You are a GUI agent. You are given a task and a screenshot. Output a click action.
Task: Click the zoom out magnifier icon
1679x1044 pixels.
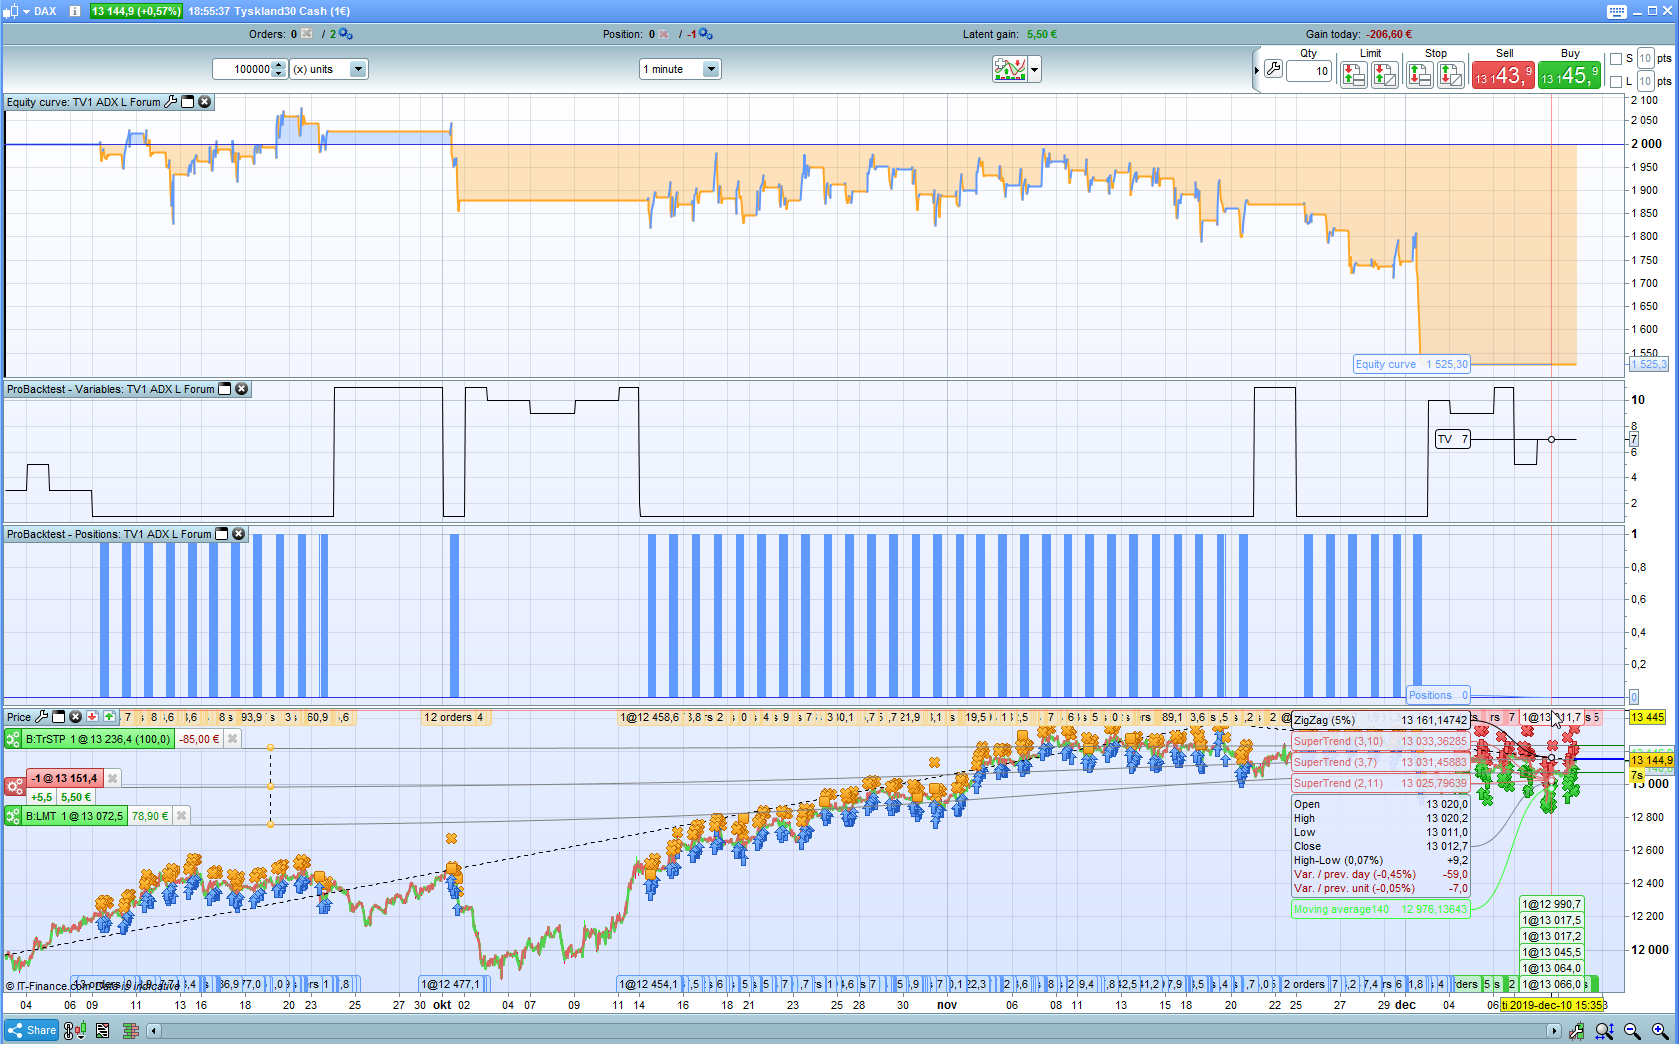[x=1632, y=1031]
